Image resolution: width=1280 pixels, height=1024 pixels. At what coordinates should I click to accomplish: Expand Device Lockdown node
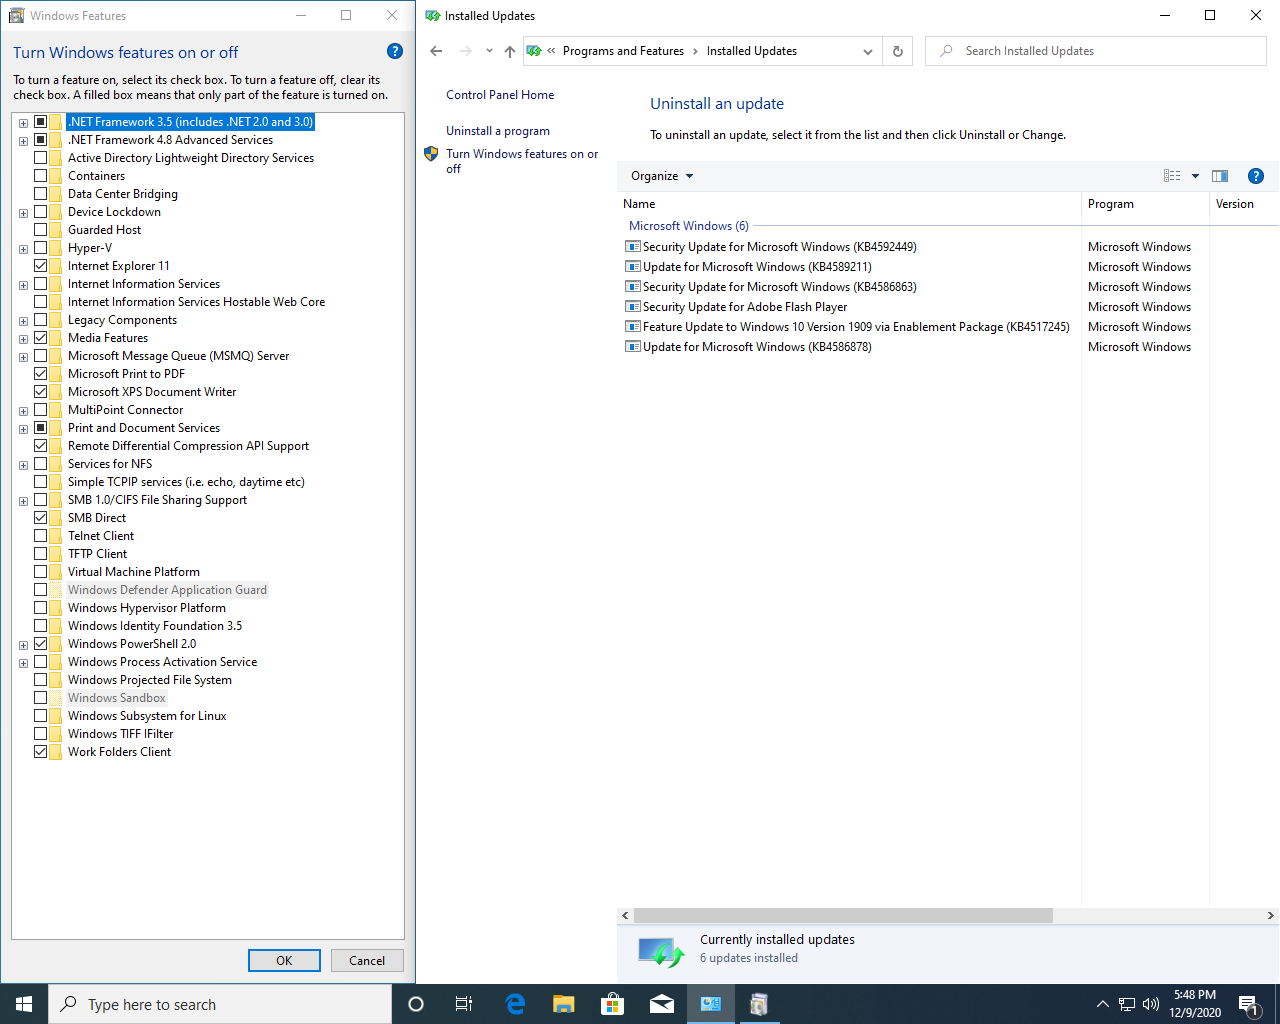23,213
